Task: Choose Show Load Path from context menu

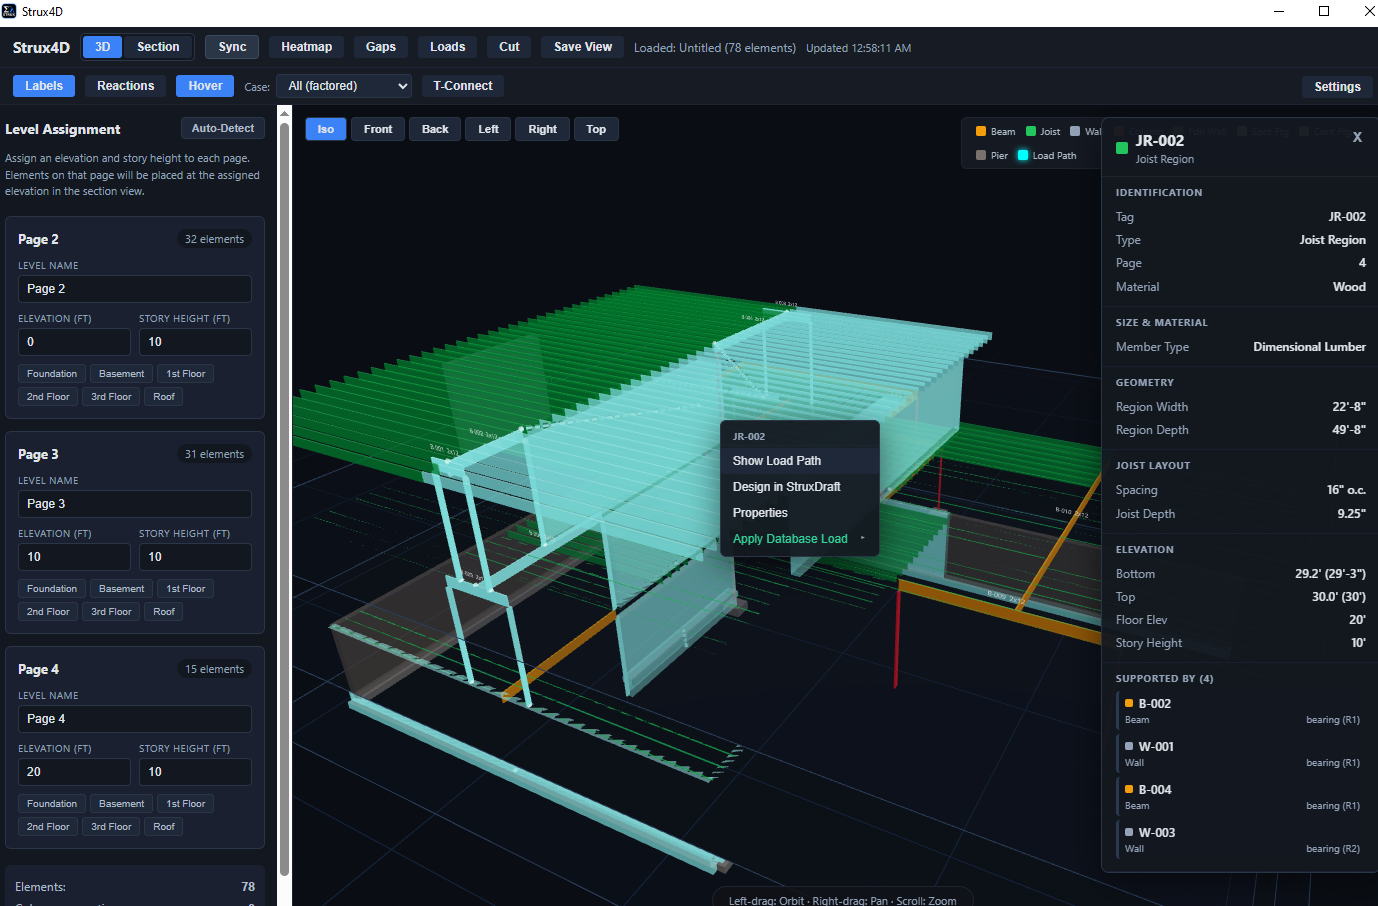Action: point(799,461)
